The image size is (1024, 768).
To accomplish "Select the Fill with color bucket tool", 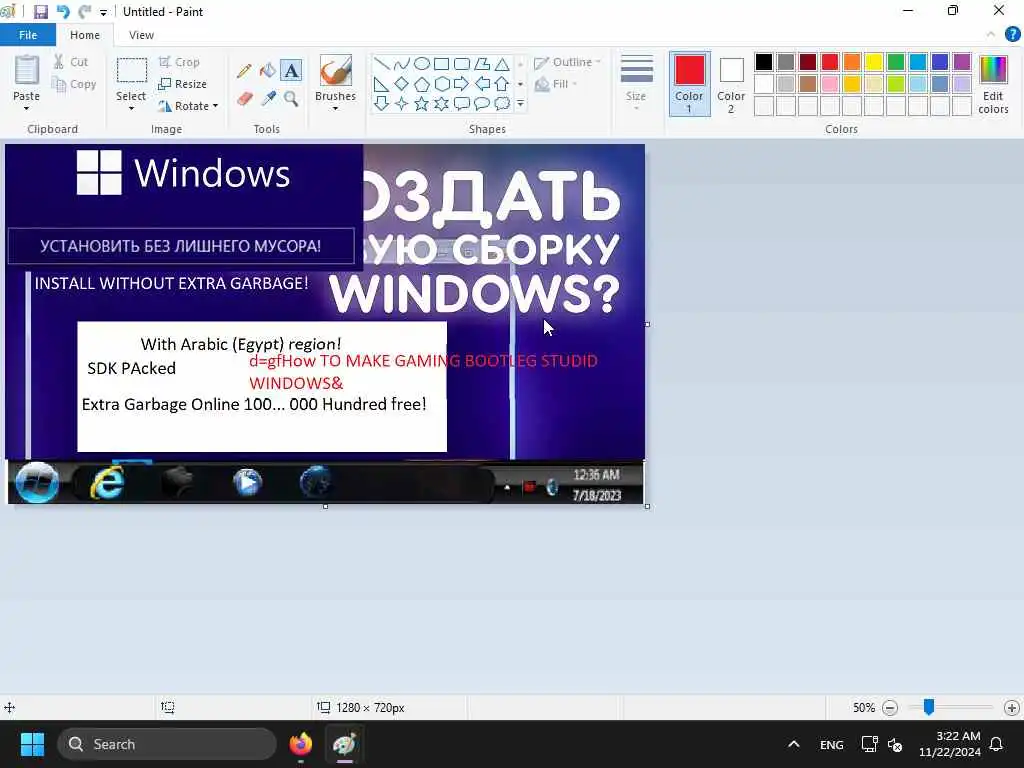I will pos(268,71).
